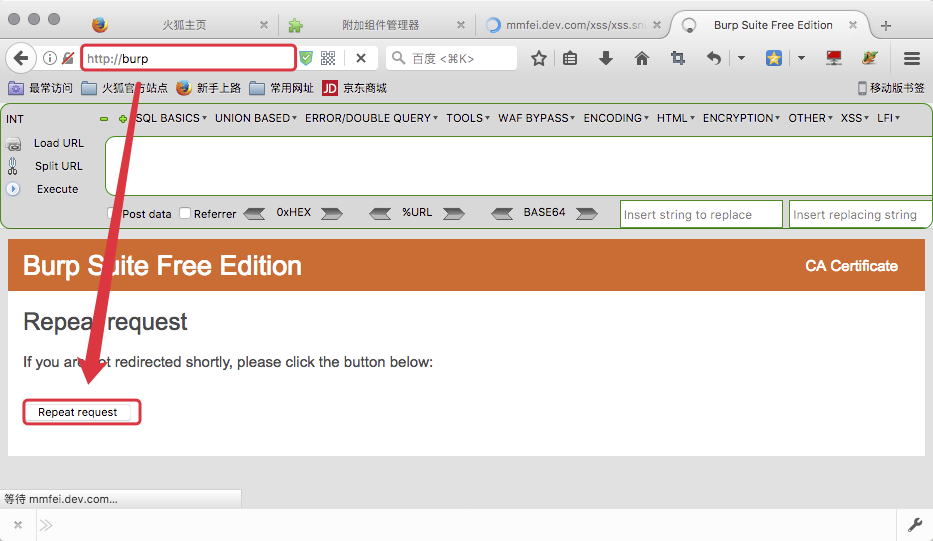Click the 百度 search box

(x=452, y=58)
